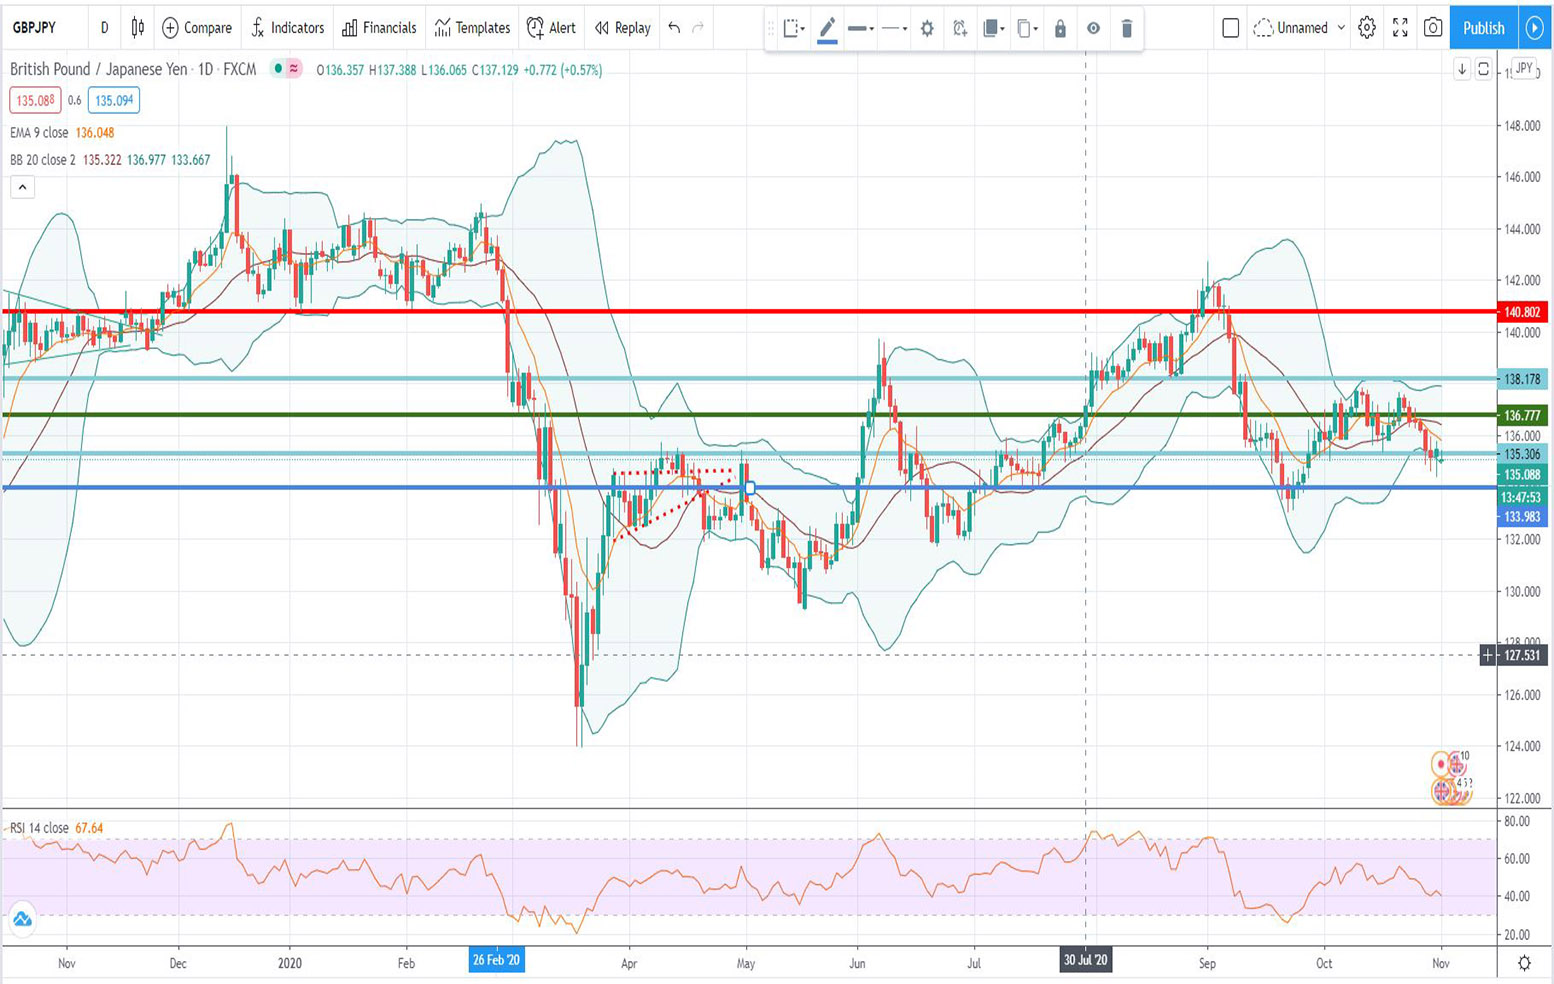Toggle the green dot beside the chart title
Viewport: 1554px width, 984px height.
[276, 70]
